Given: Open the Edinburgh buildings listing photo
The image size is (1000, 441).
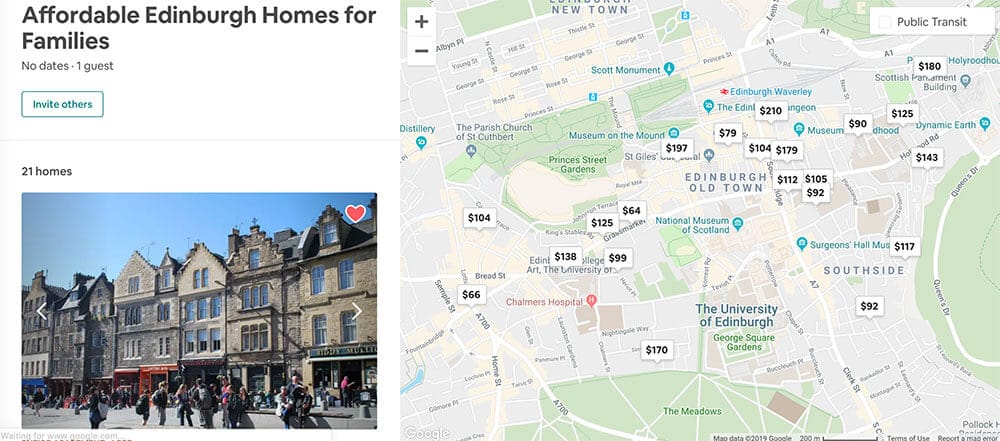Looking at the screenshot, I should pyautogui.click(x=199, y=311).
